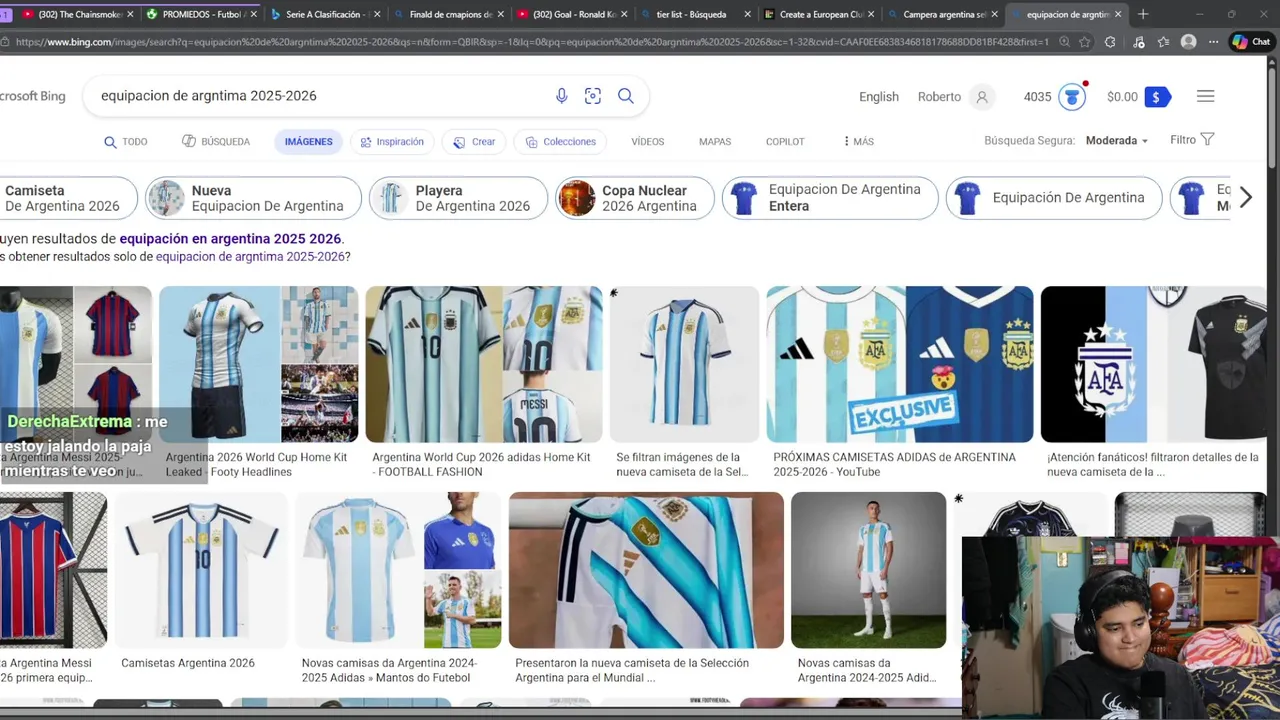The image size is (1280, 720).
Task: Click 'equipación en argentina 2025 2026' link
Action: click(x=230, y=239)
